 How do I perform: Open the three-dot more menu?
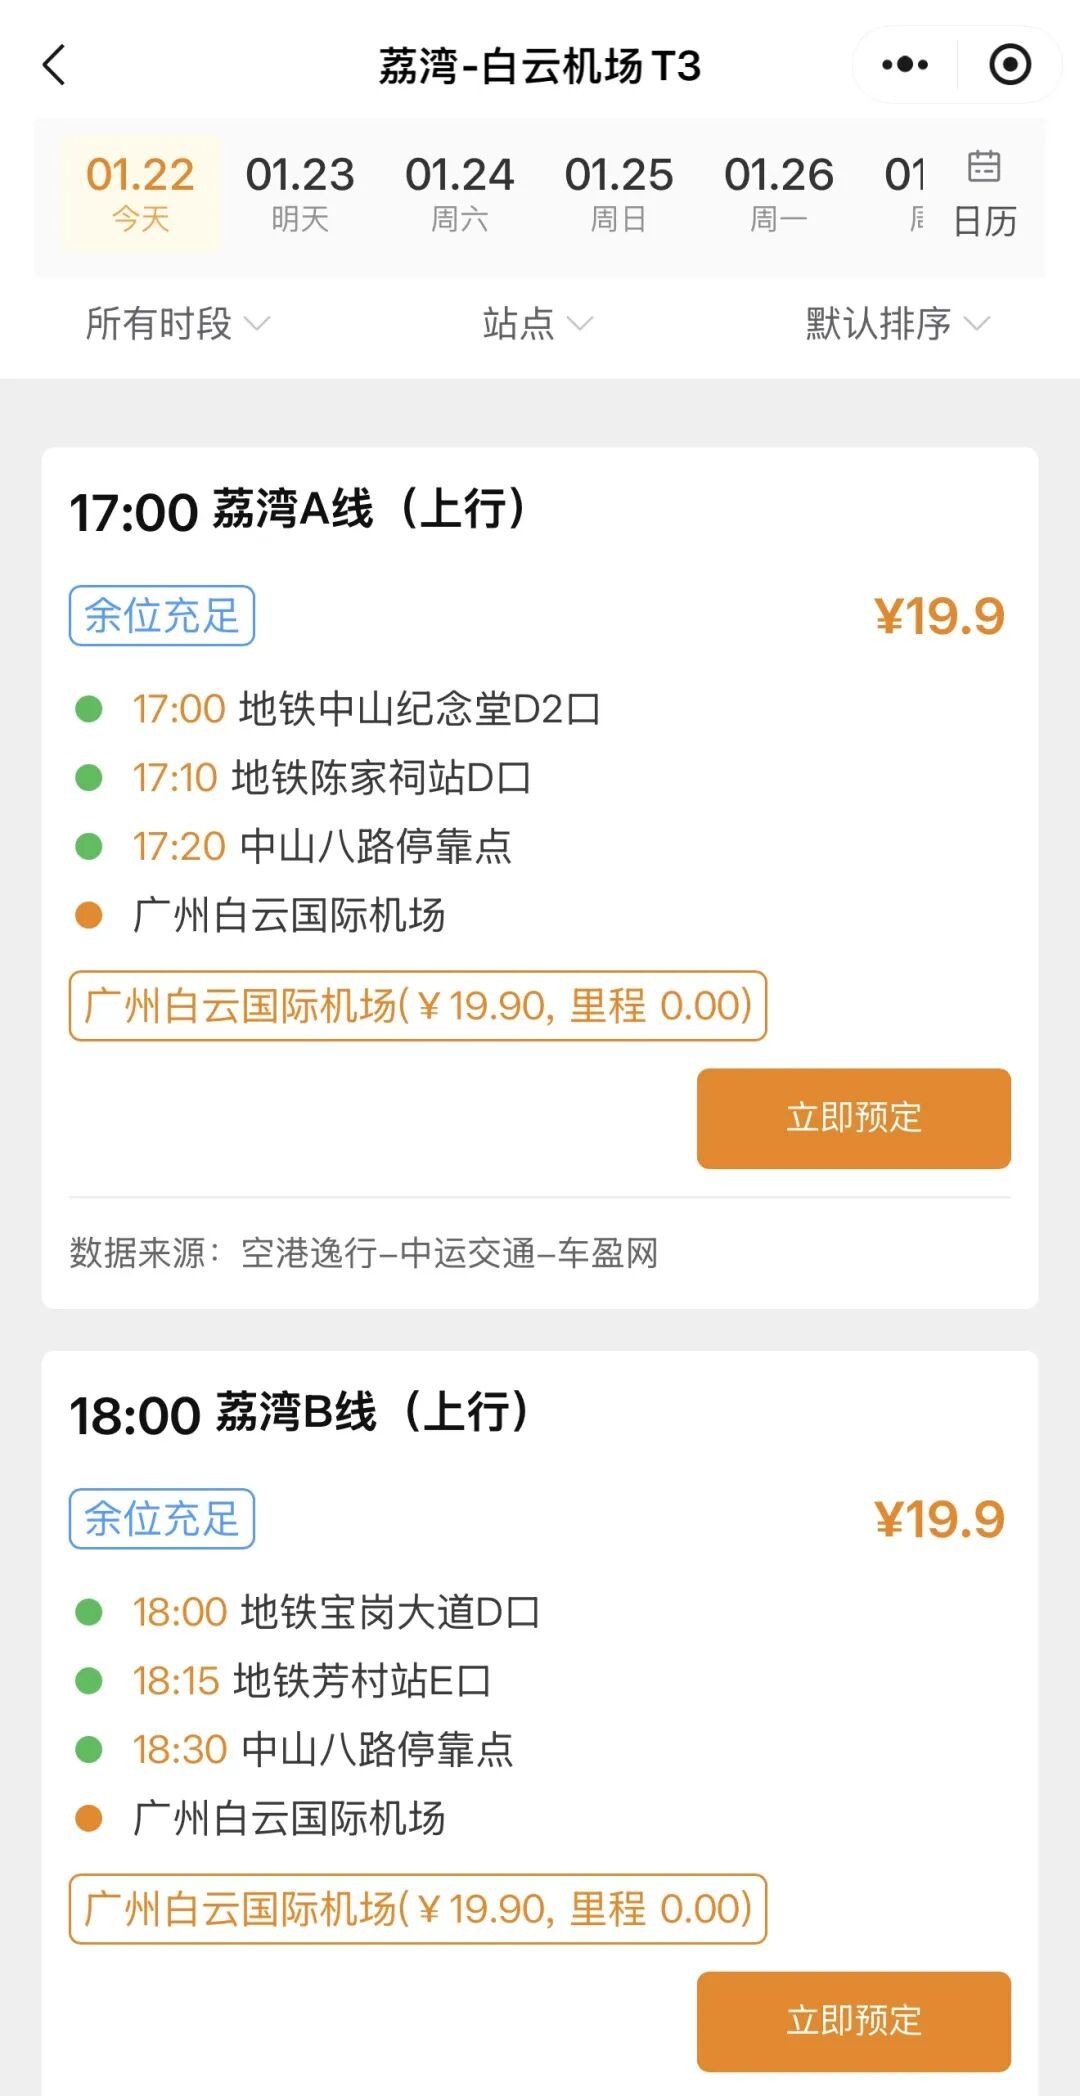(905, 65)
